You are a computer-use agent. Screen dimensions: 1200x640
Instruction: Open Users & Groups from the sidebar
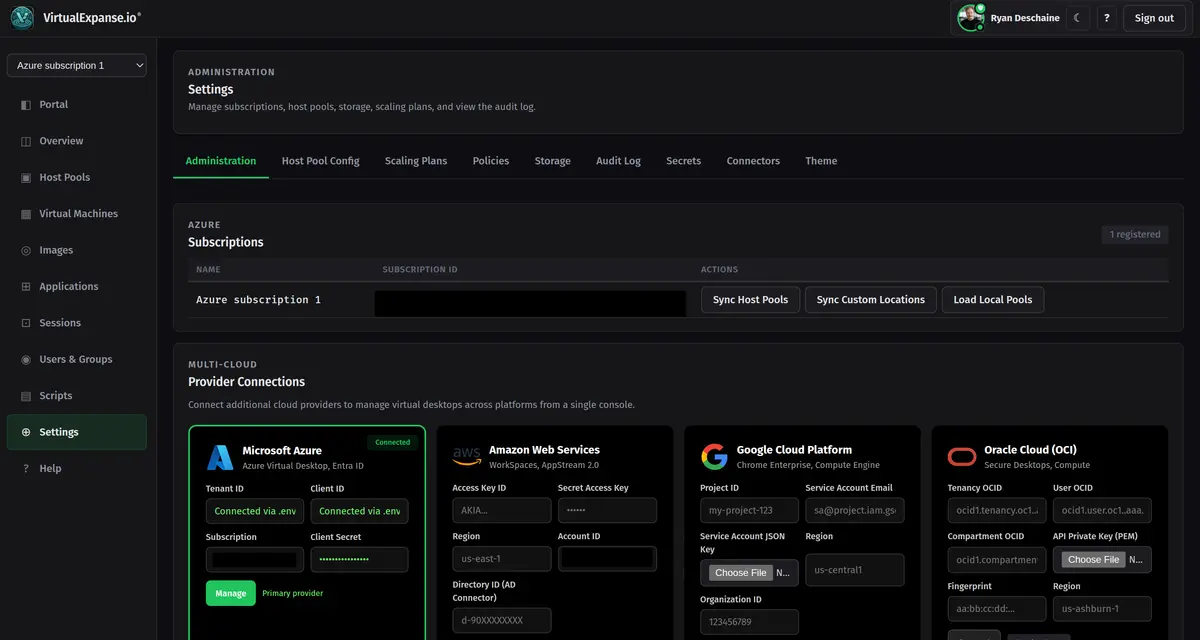70,359
